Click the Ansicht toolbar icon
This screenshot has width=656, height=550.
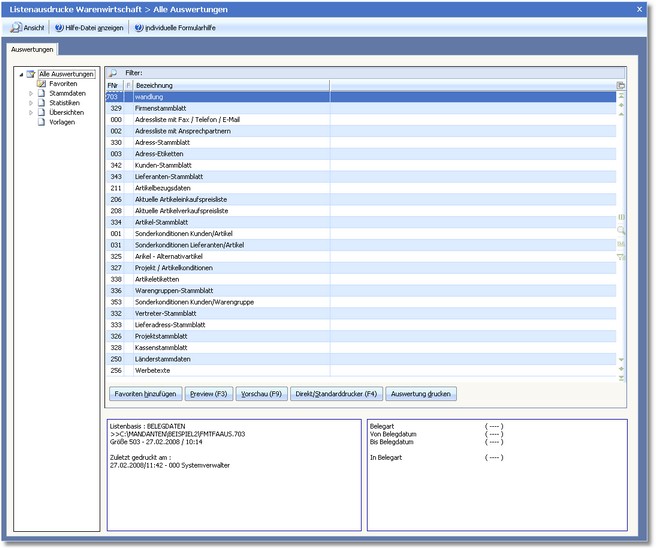click(16, 27)
